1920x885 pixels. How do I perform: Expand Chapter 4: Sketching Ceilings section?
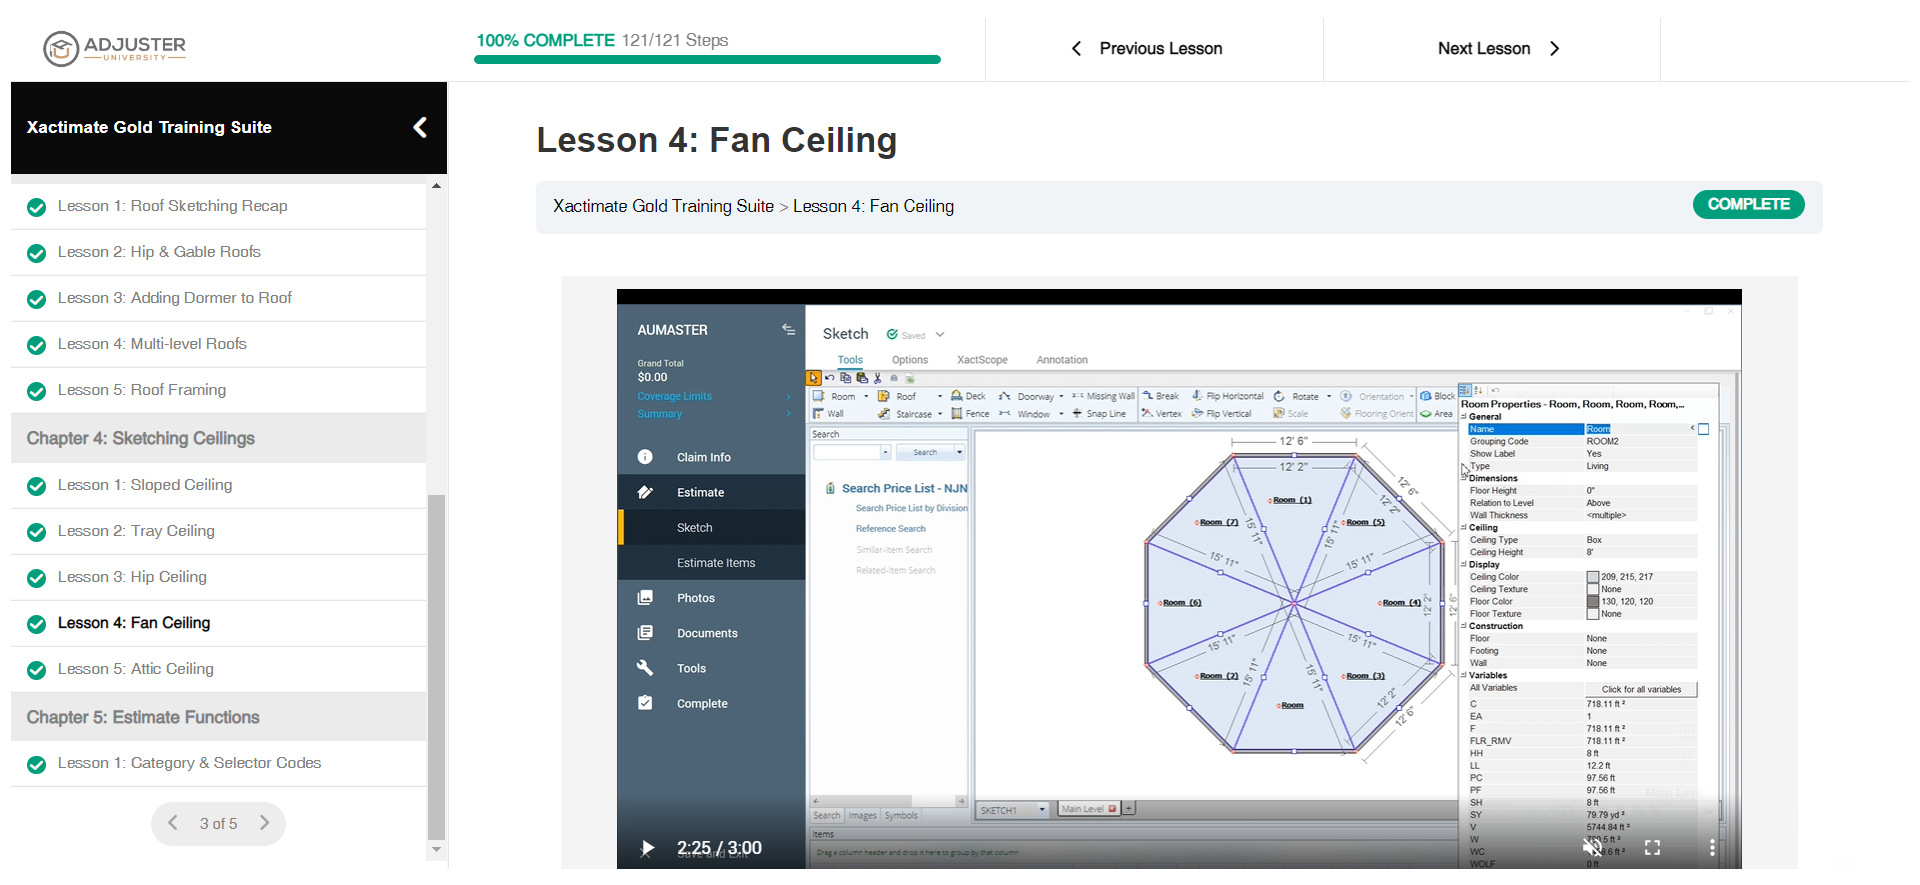(141, 438)
